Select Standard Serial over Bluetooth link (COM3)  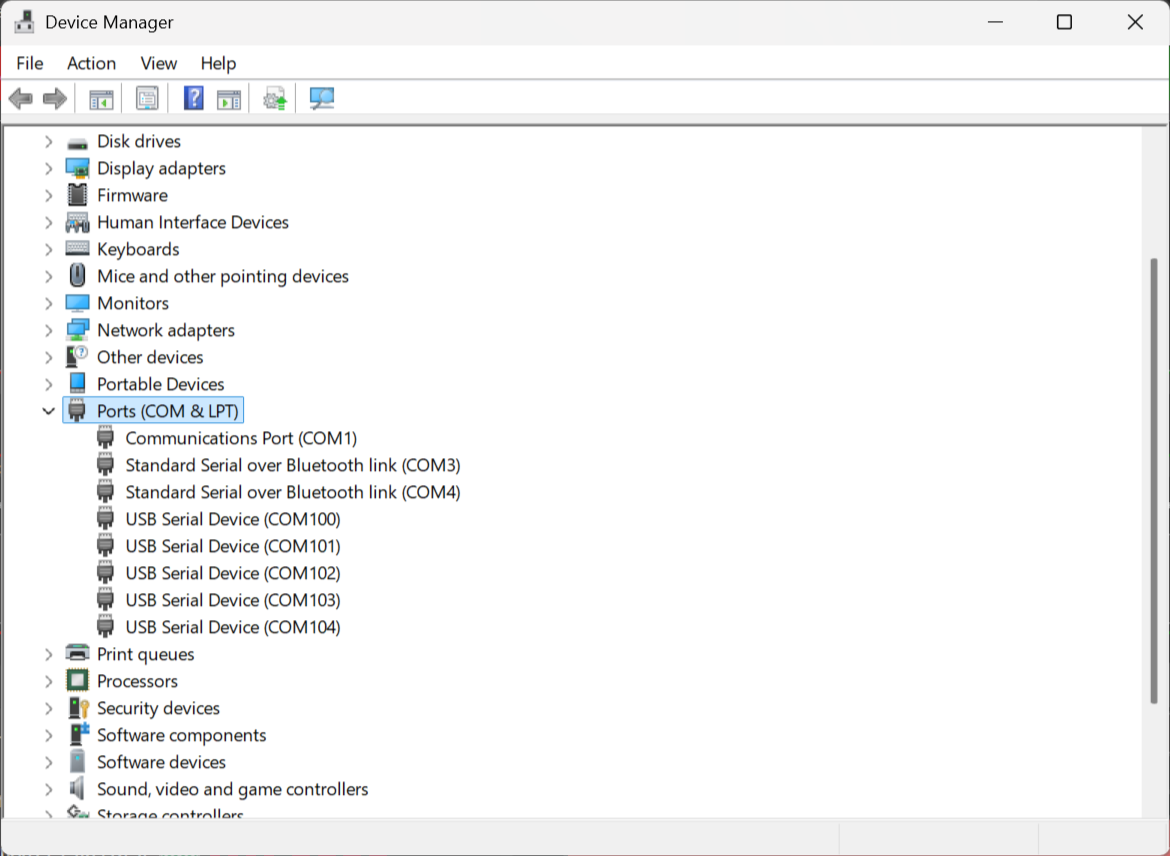(x=292, y=465)
